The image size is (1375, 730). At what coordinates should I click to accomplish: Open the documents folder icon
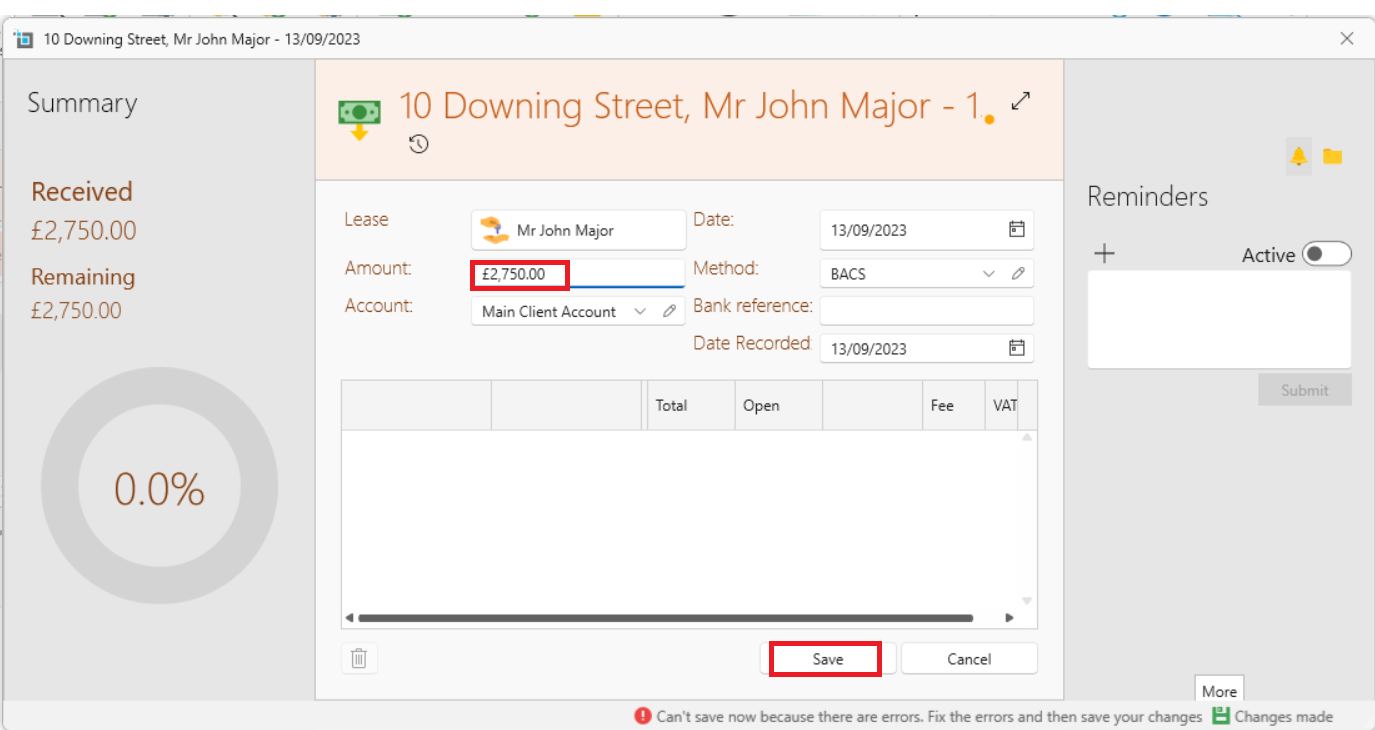(1332, 156)
